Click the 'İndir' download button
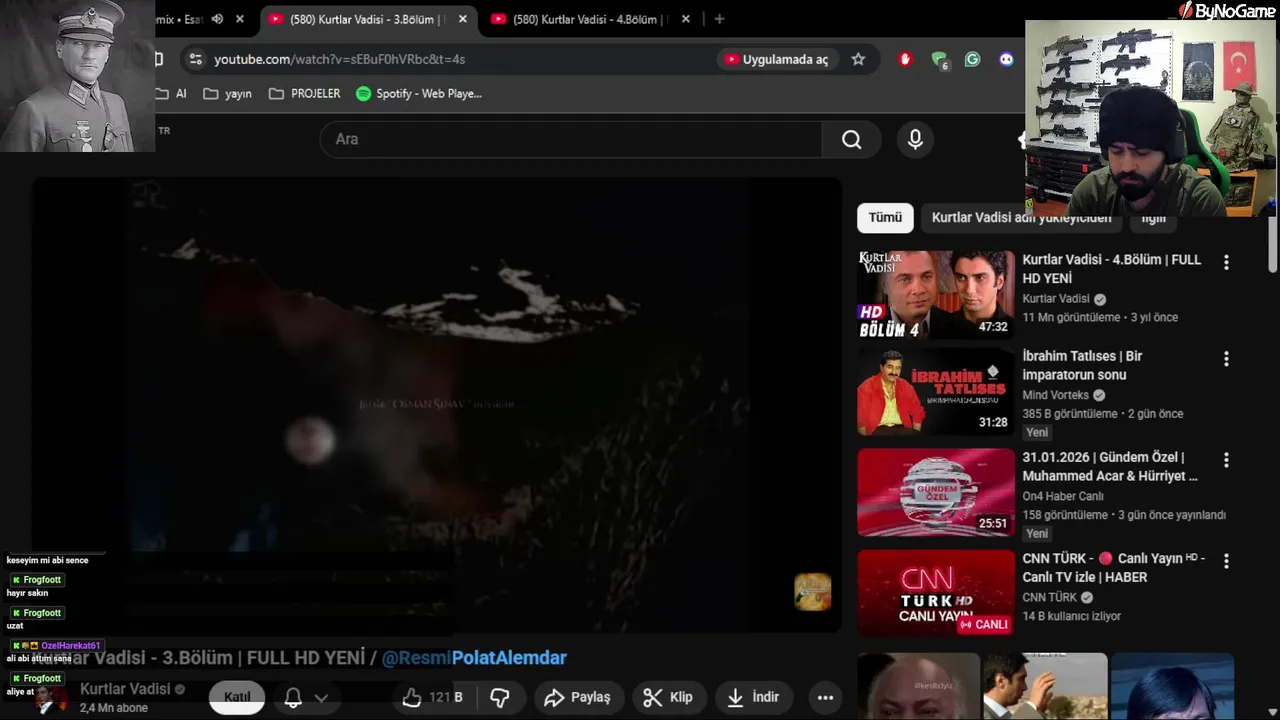This screenshot has height=720, width=1280. point(753,697)
